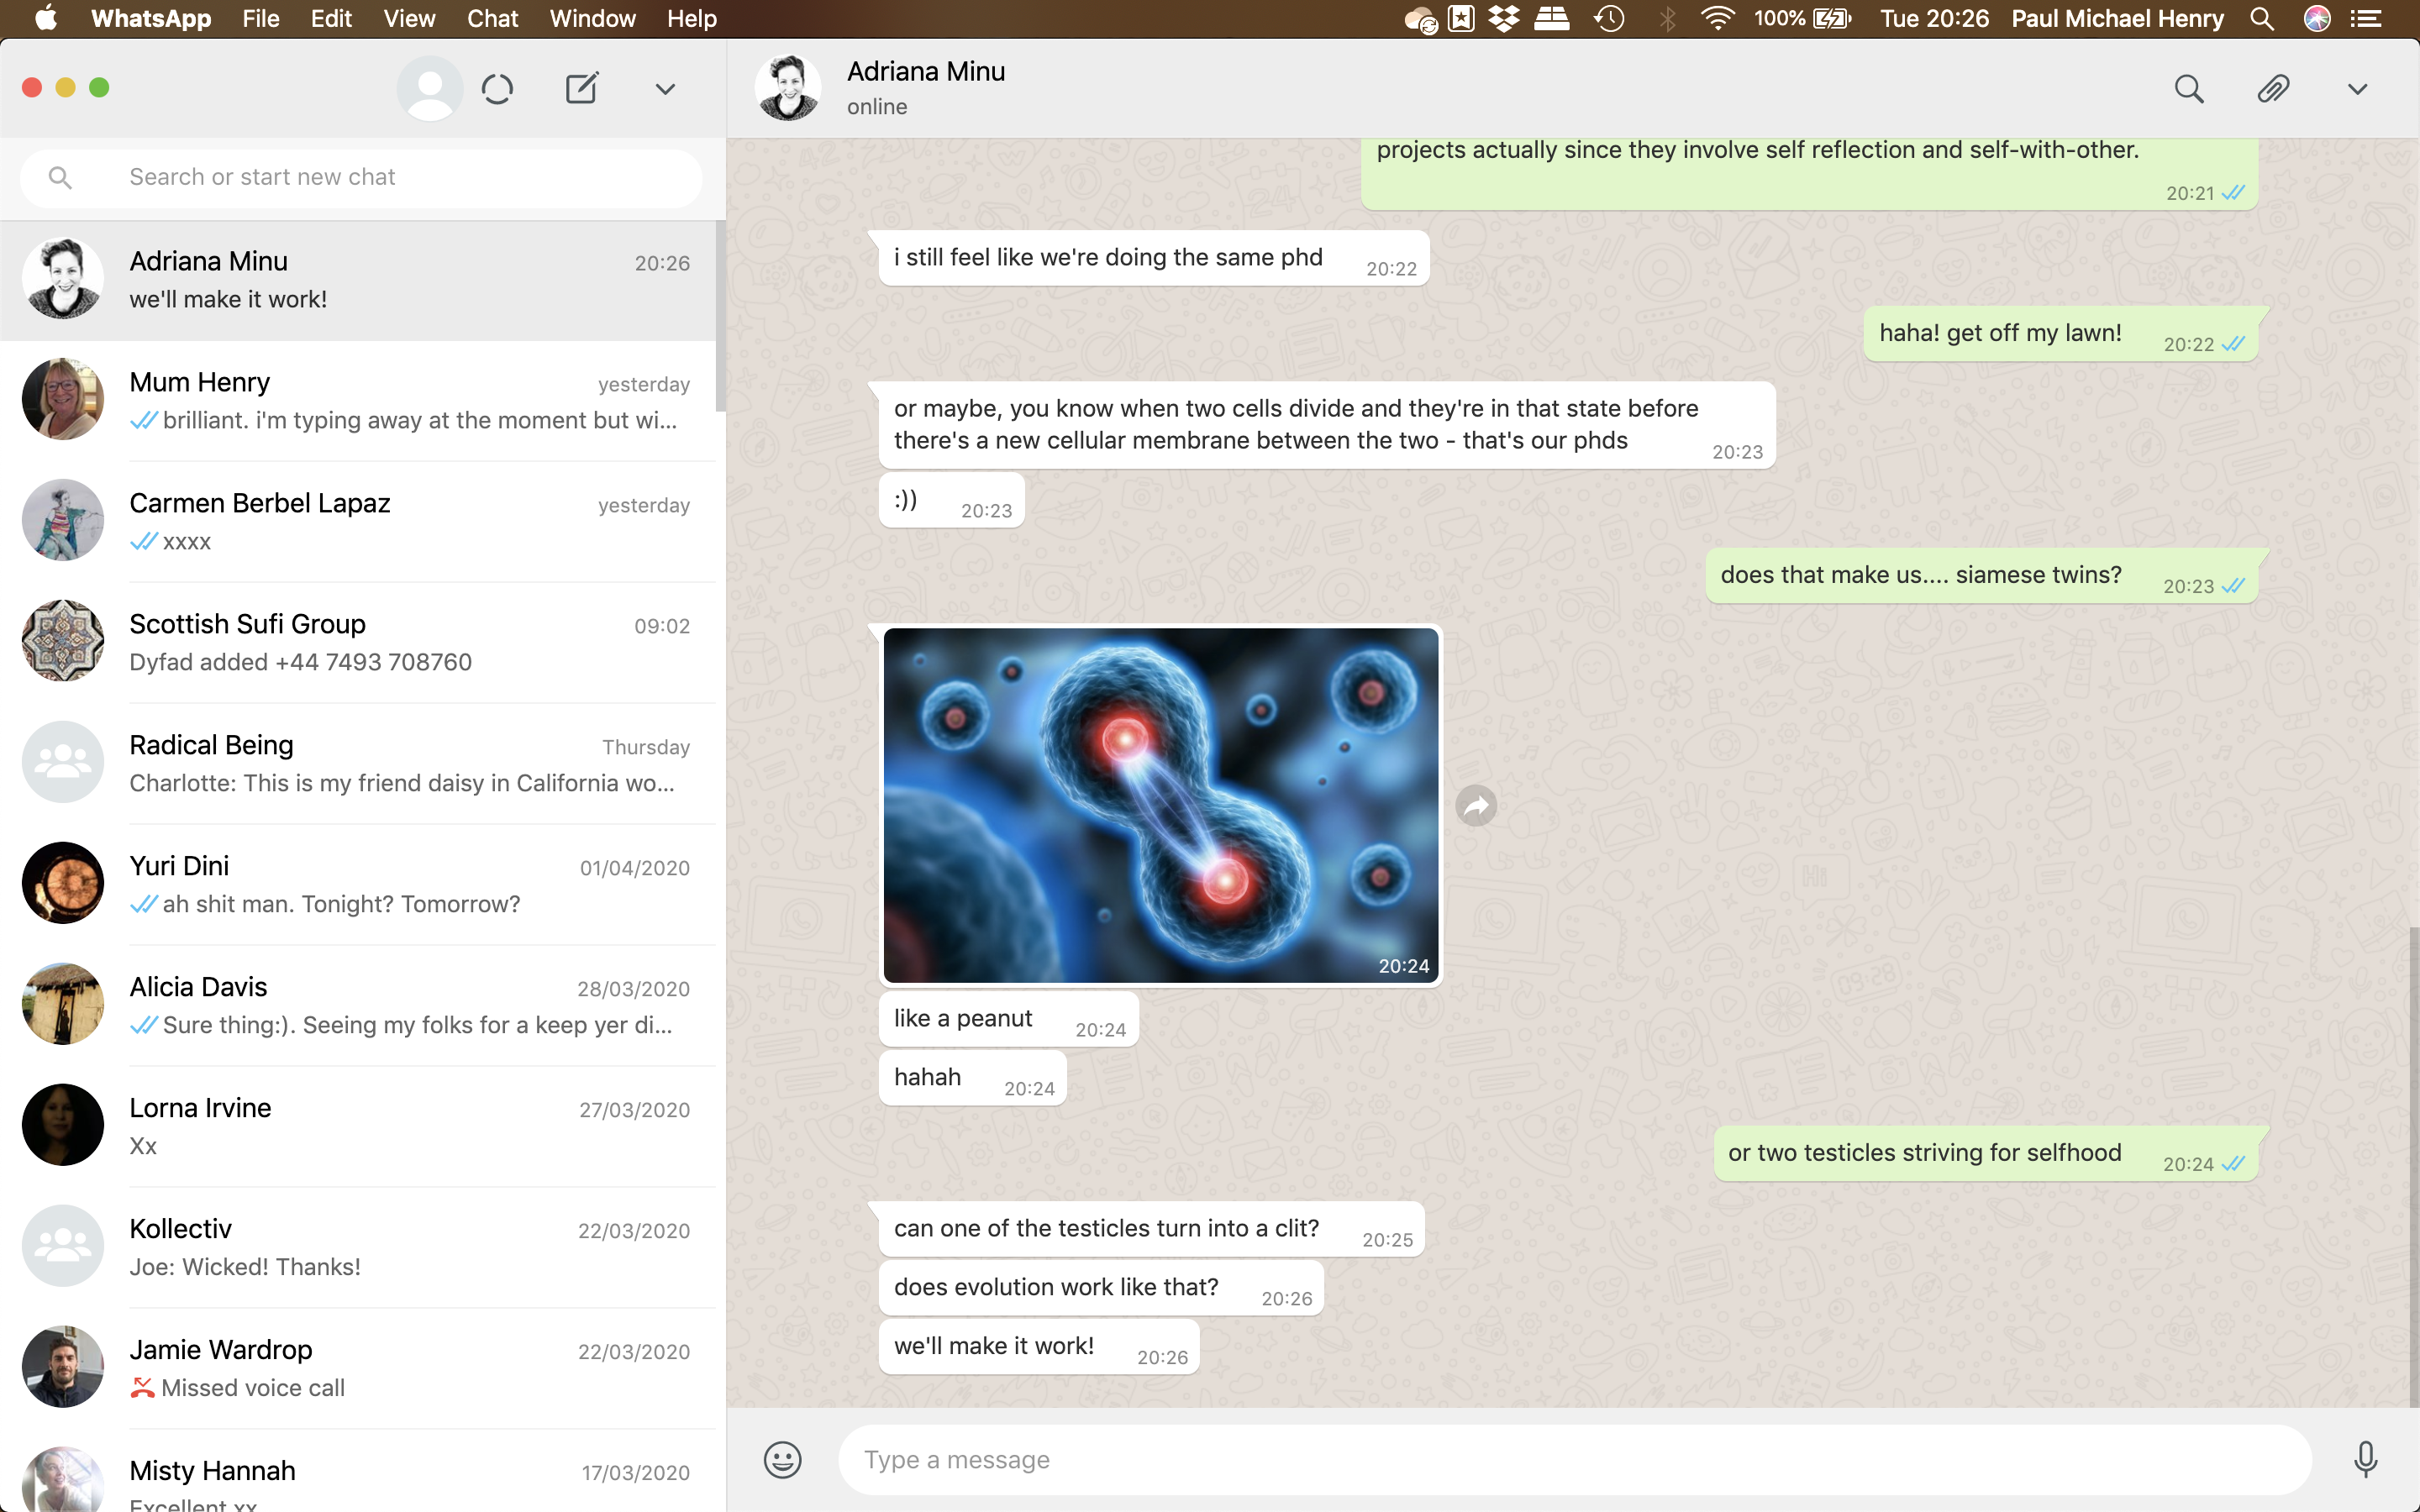Click the forward arrow beside cell image

(1476, 805)
